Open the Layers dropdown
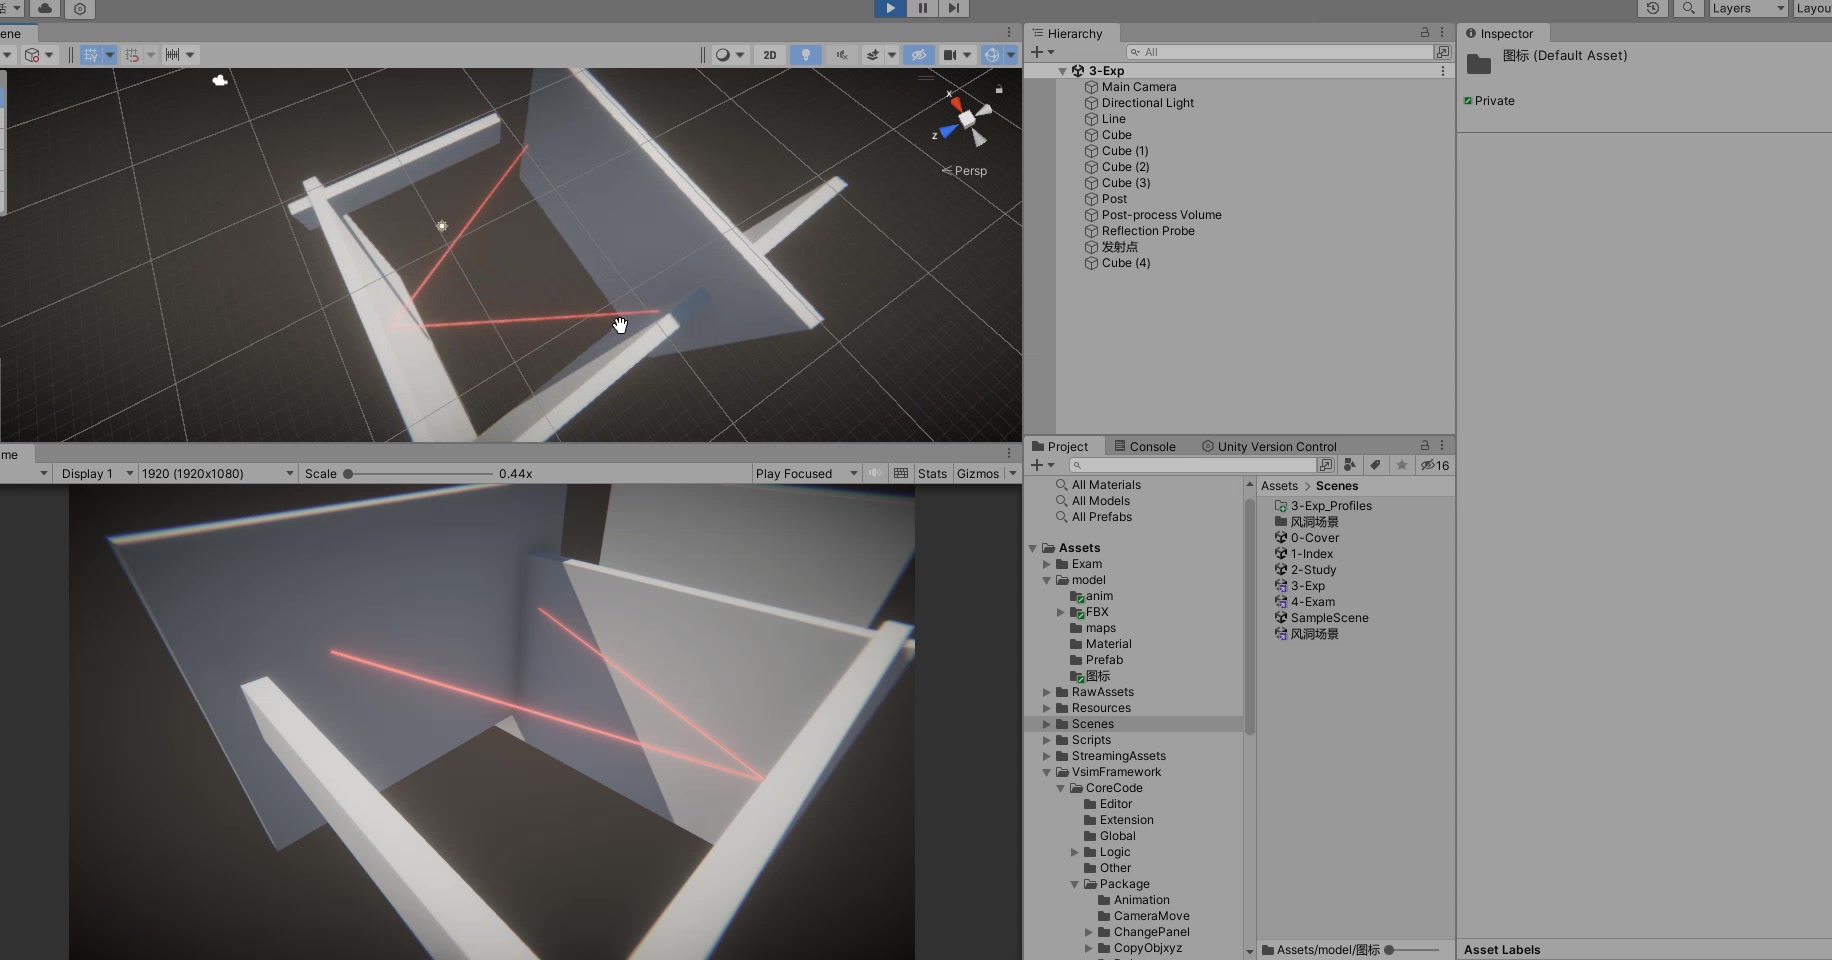The height and width of the screenshot is (960, 1832). (1748, 8)
